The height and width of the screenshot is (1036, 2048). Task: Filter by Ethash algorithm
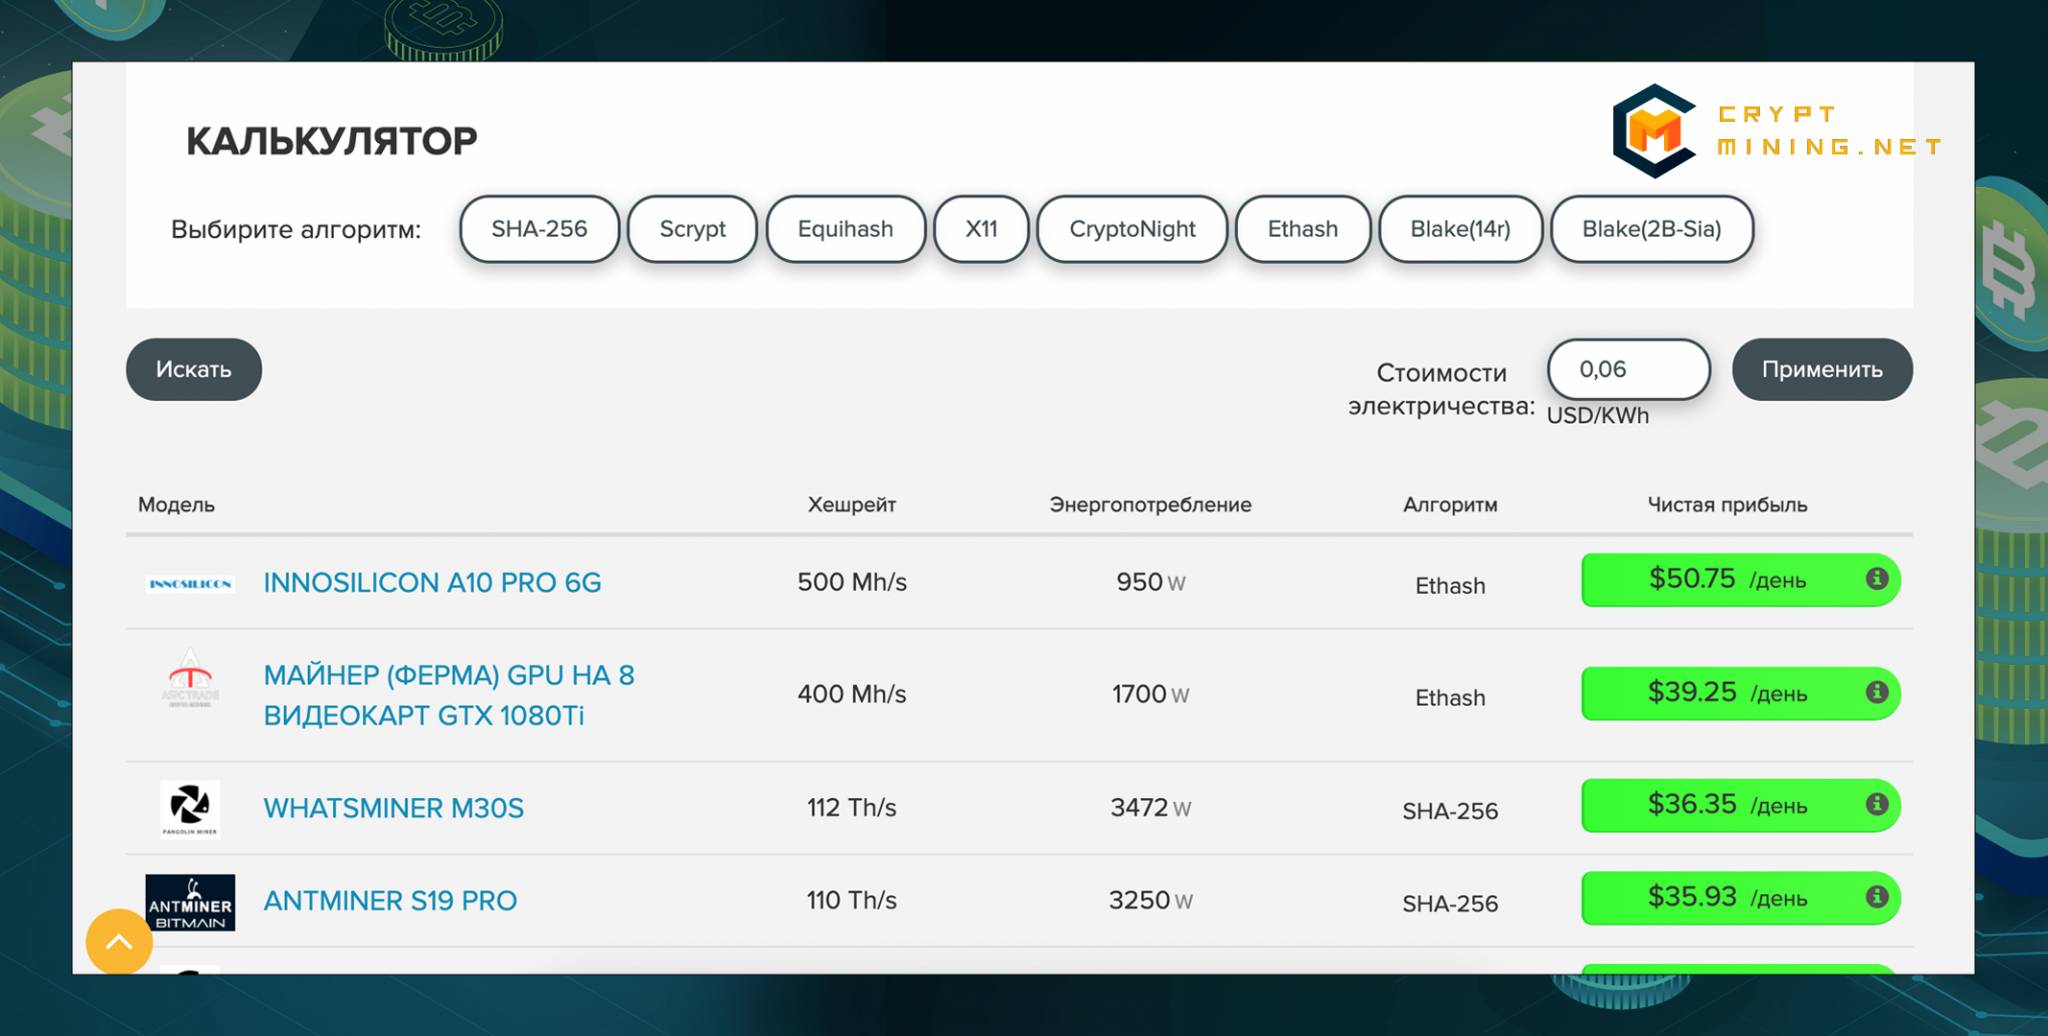pyautogui.click(x=1302, y=229)
